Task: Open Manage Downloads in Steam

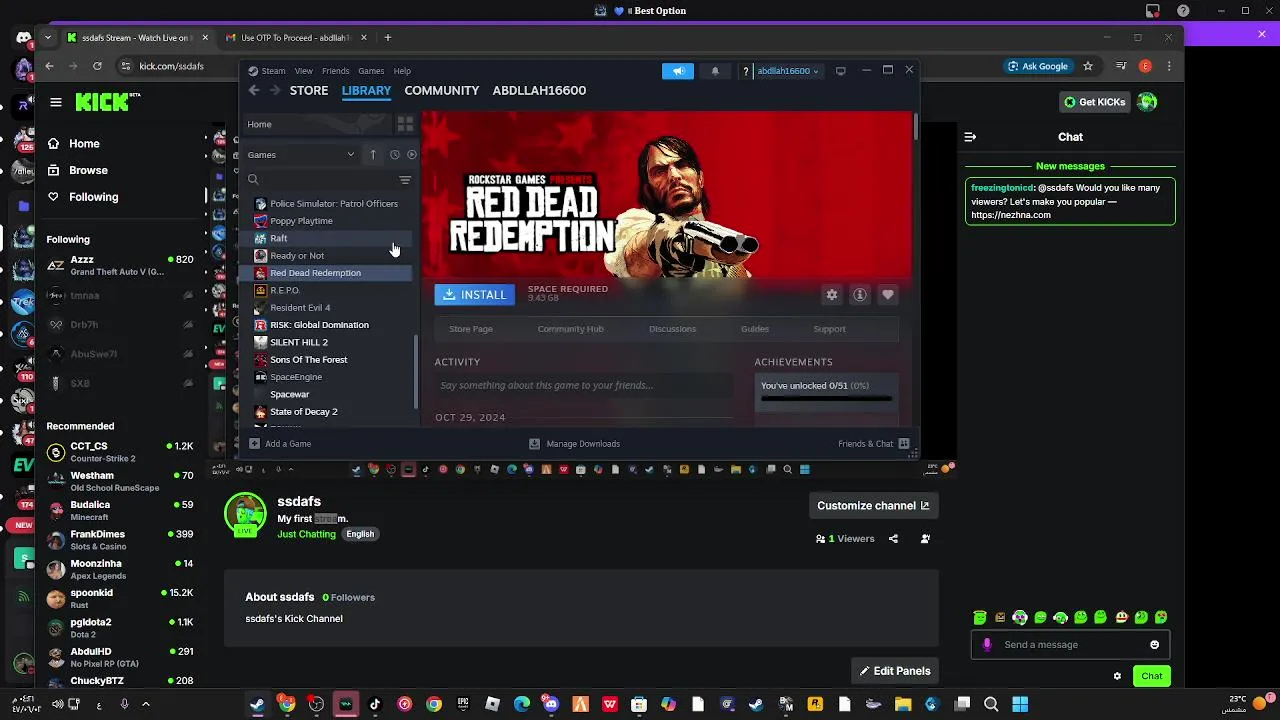Action: pos(574,444)
